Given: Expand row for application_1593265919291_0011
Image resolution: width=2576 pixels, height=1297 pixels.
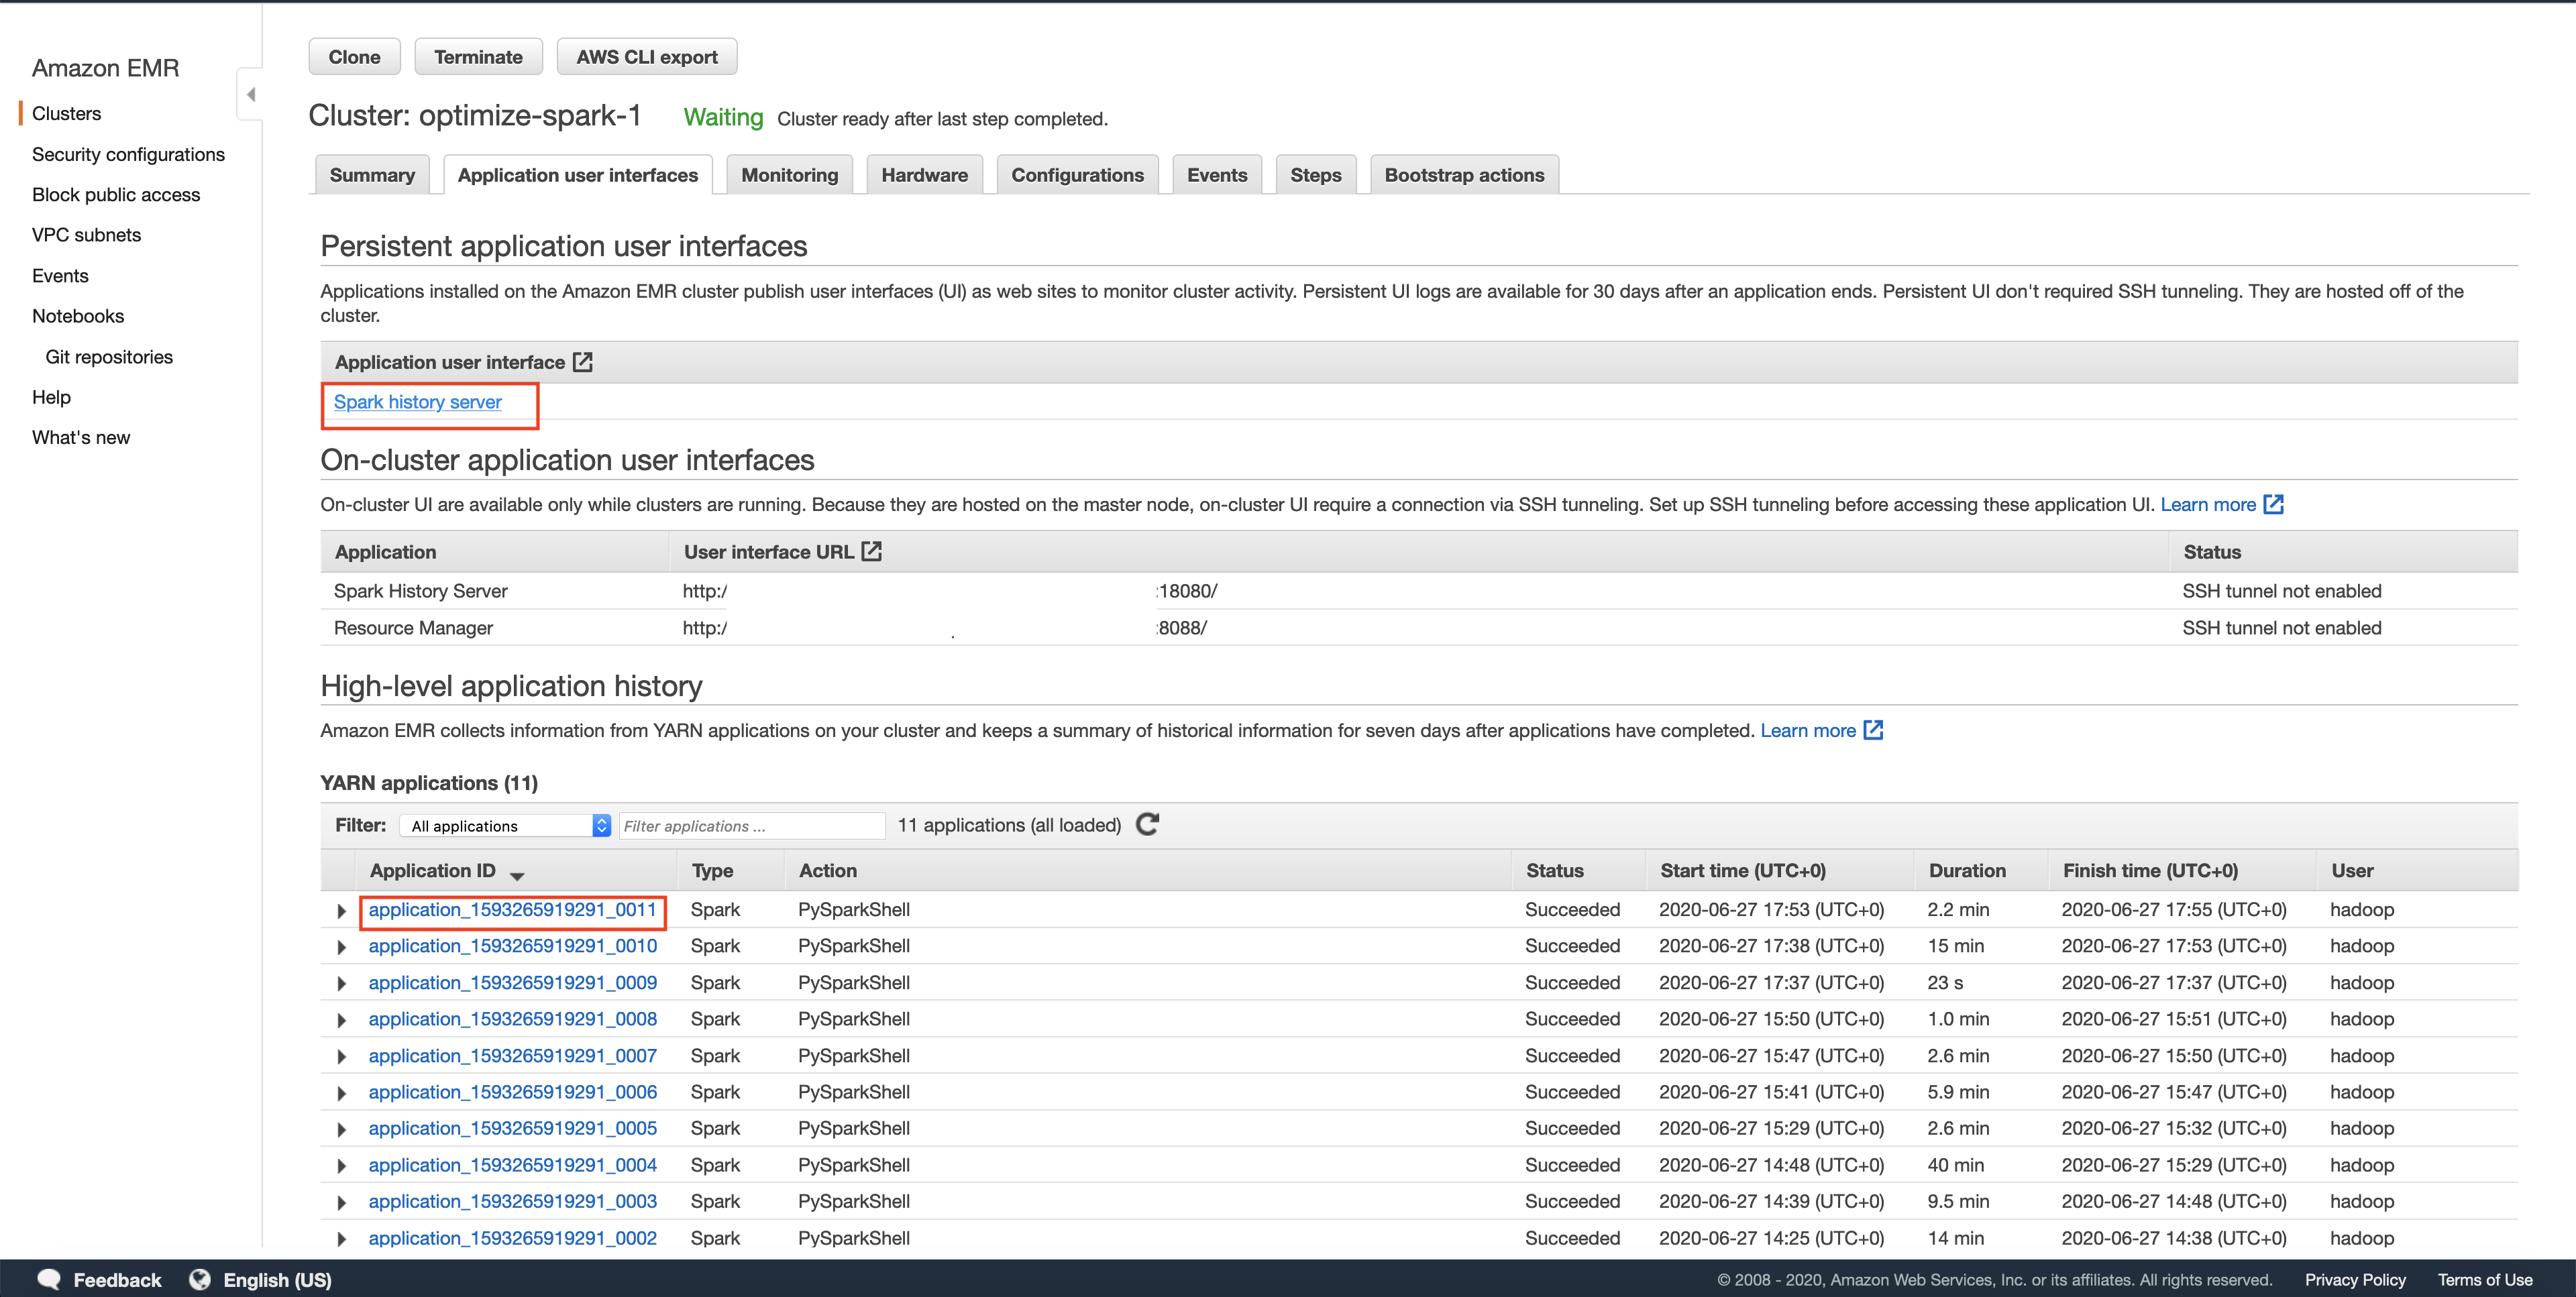Looking at the screenshot, I should pyautogui.click(x=341, y=911).
